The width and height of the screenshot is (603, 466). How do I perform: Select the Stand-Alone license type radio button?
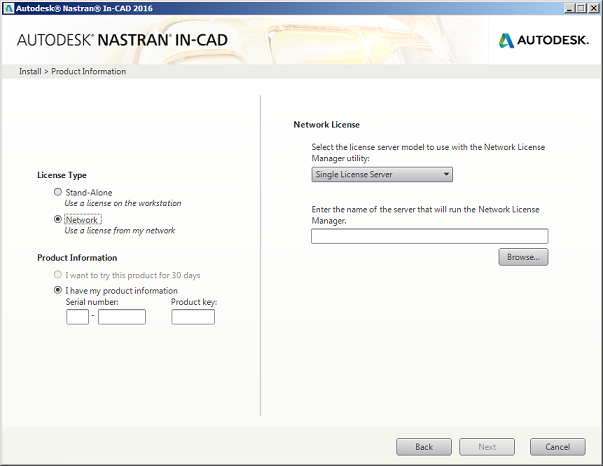[x=58, y=192]
